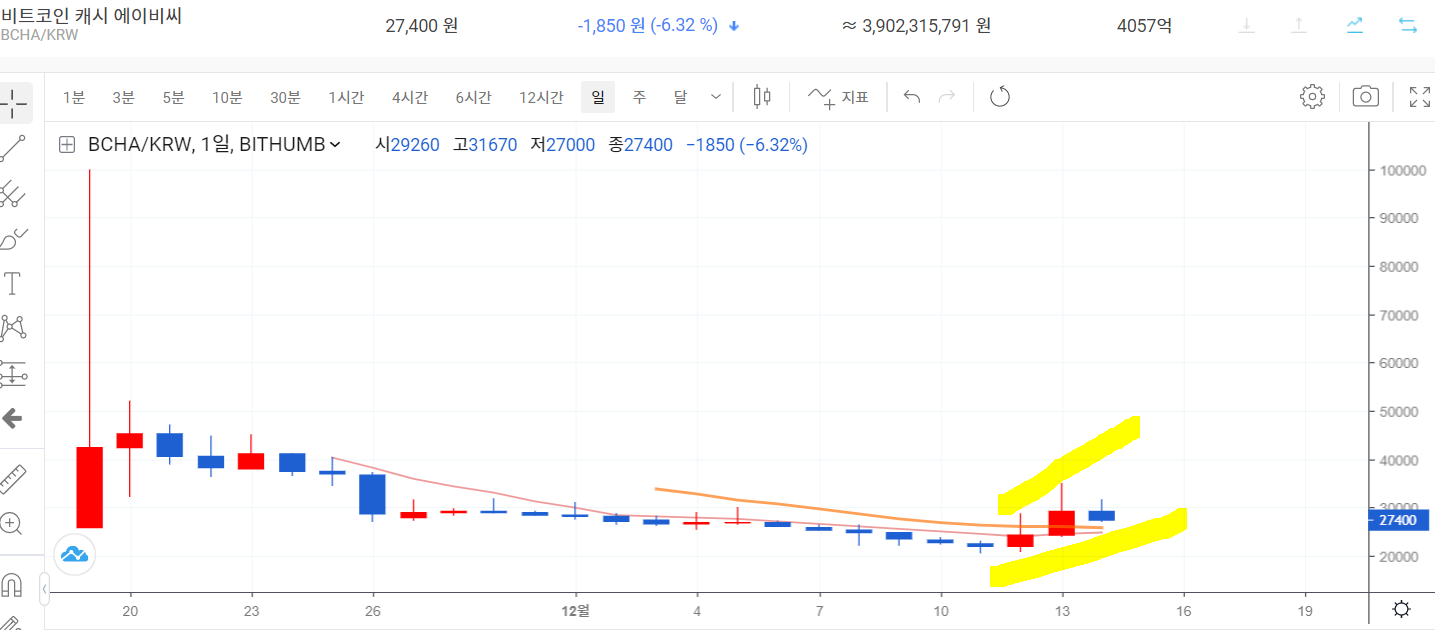
Task: Open the BITHUMB symbol dropdown chevron
Action: click(x=335, y=145)
